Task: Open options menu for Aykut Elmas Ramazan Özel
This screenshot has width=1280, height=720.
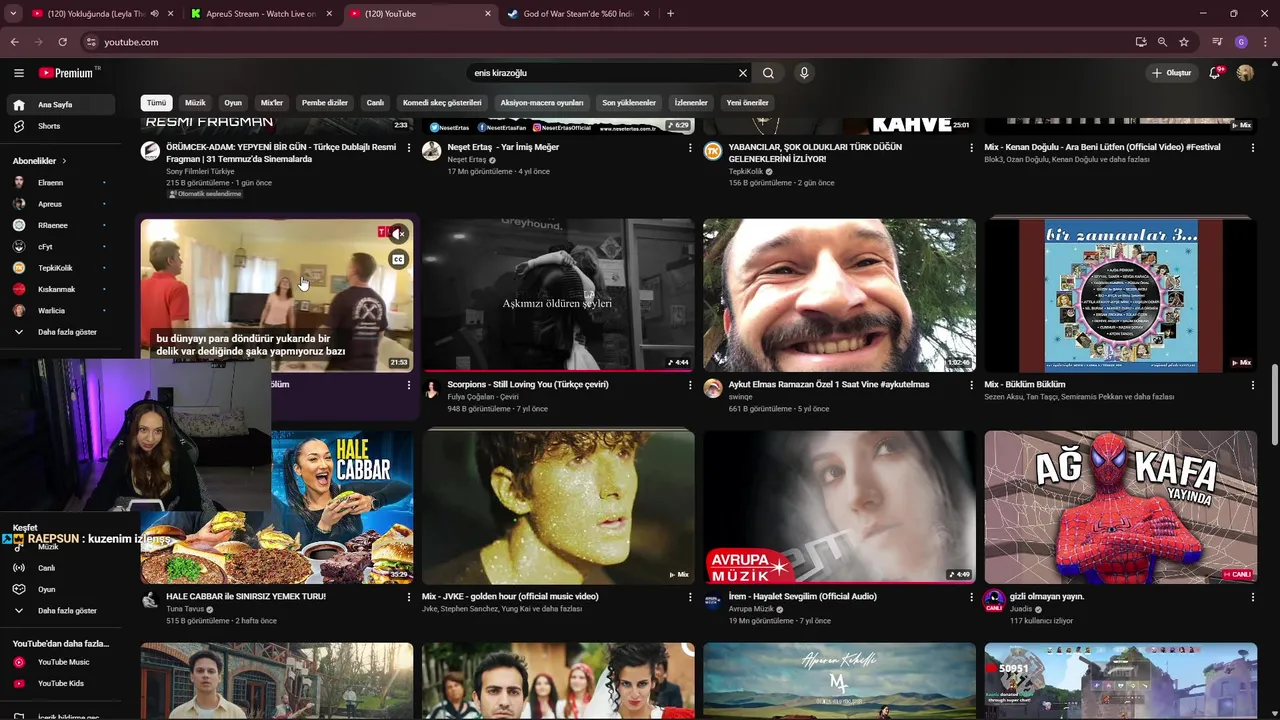Action: click(971, 385)
